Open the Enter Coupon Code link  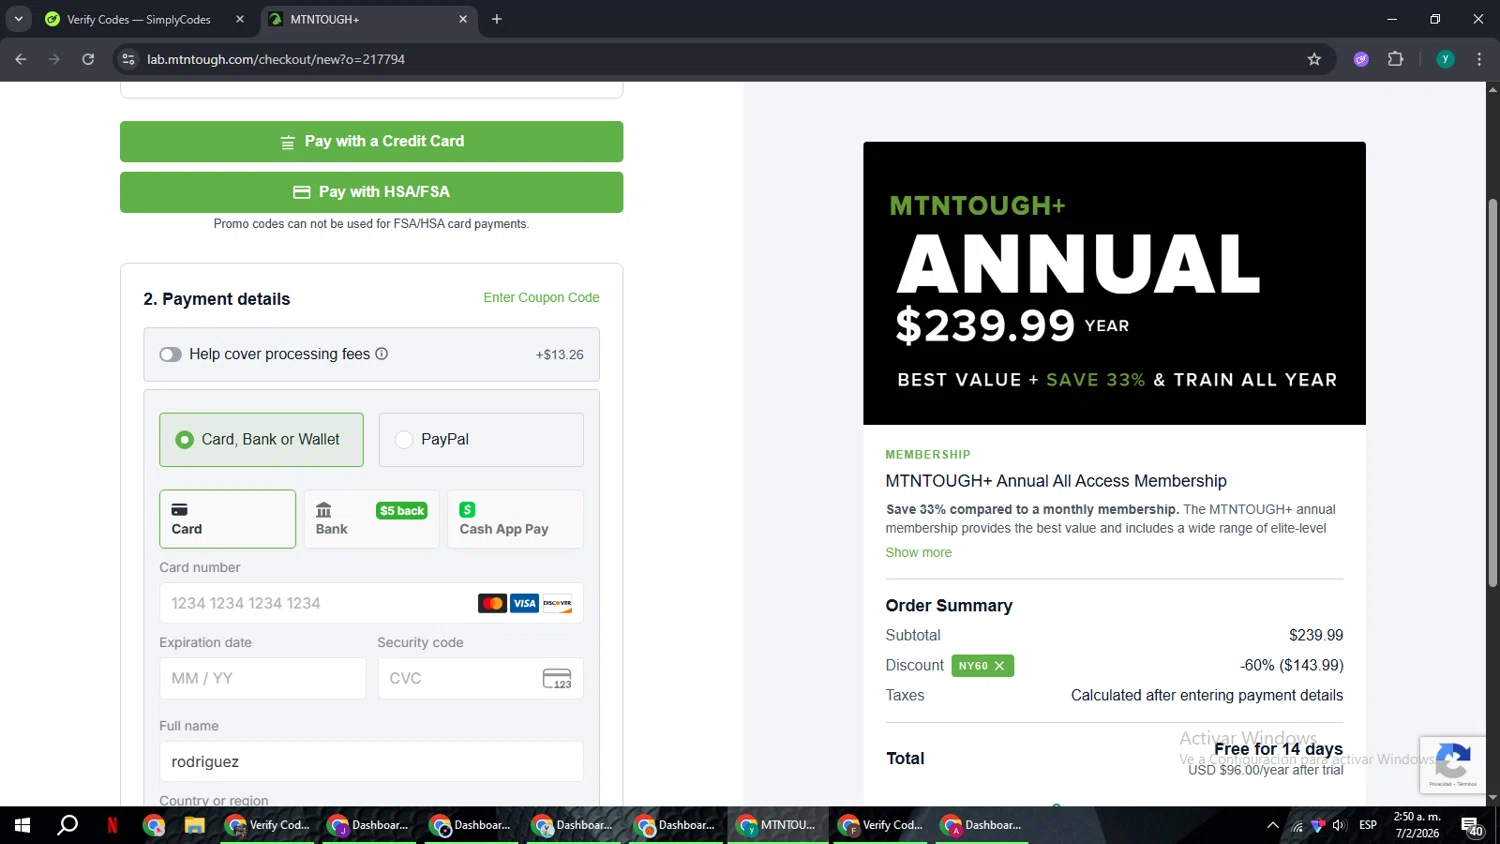[541, 298]
